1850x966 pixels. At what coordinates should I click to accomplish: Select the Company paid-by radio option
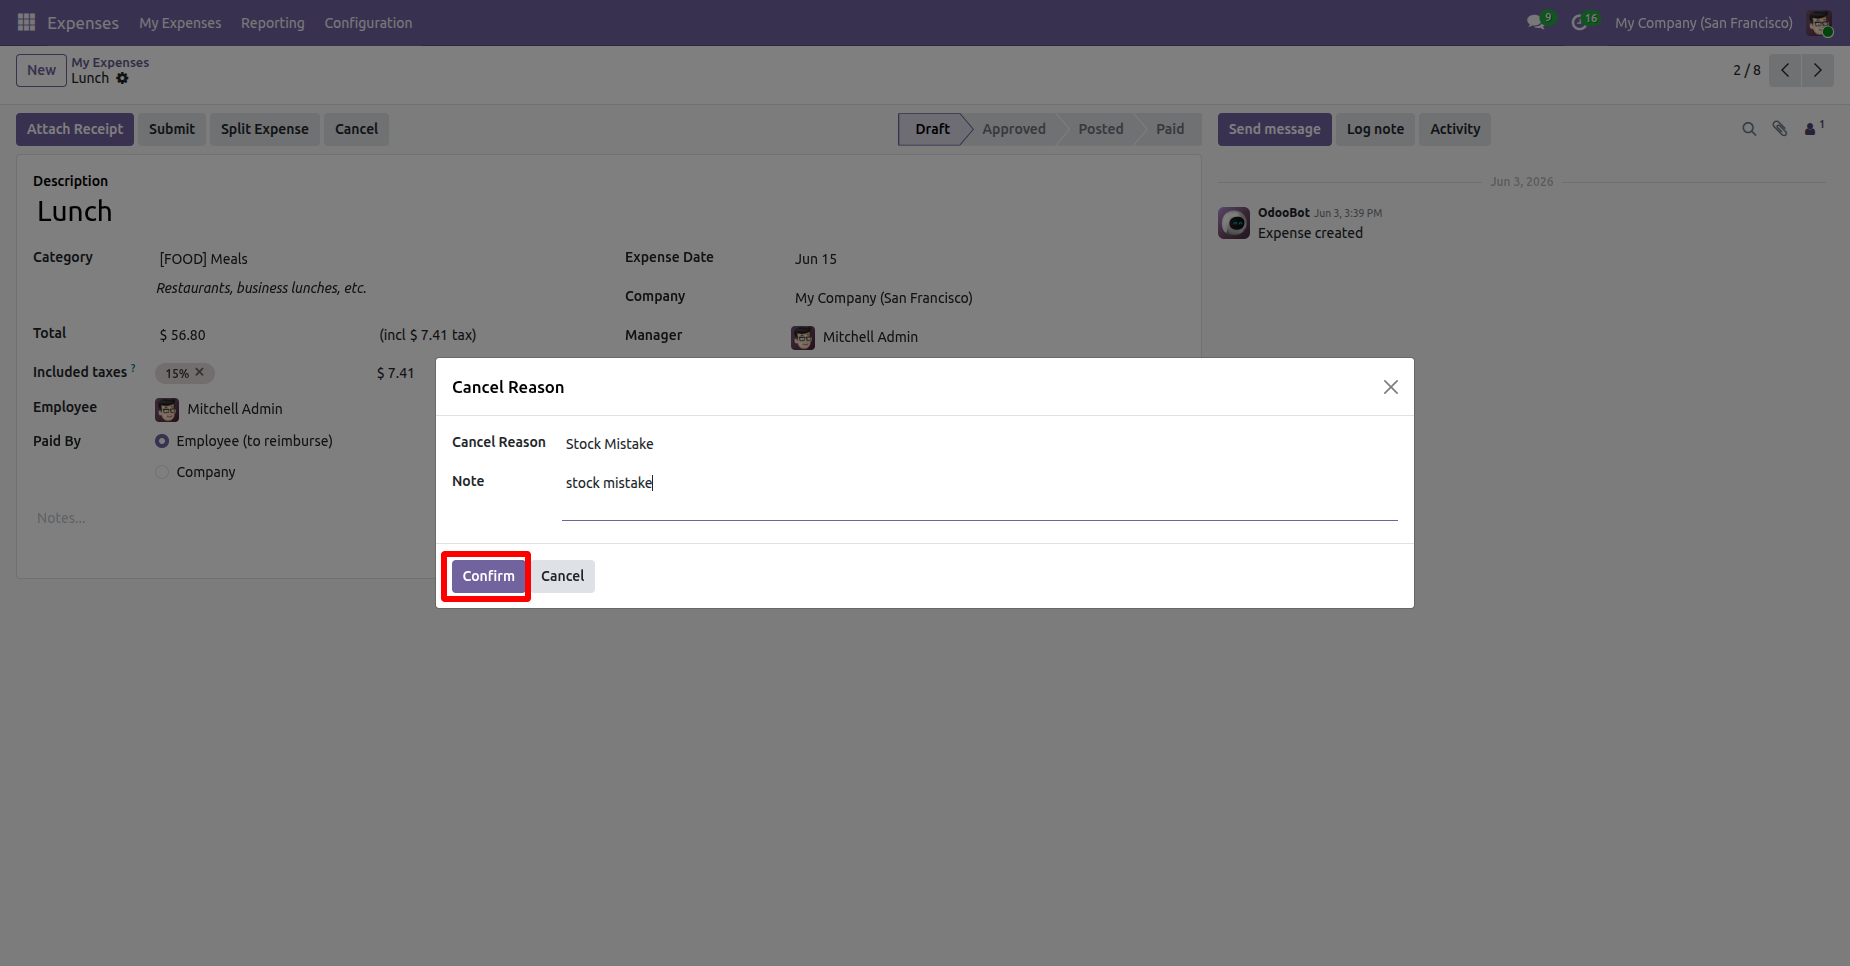pyautogui.click(x=162, y=472)
